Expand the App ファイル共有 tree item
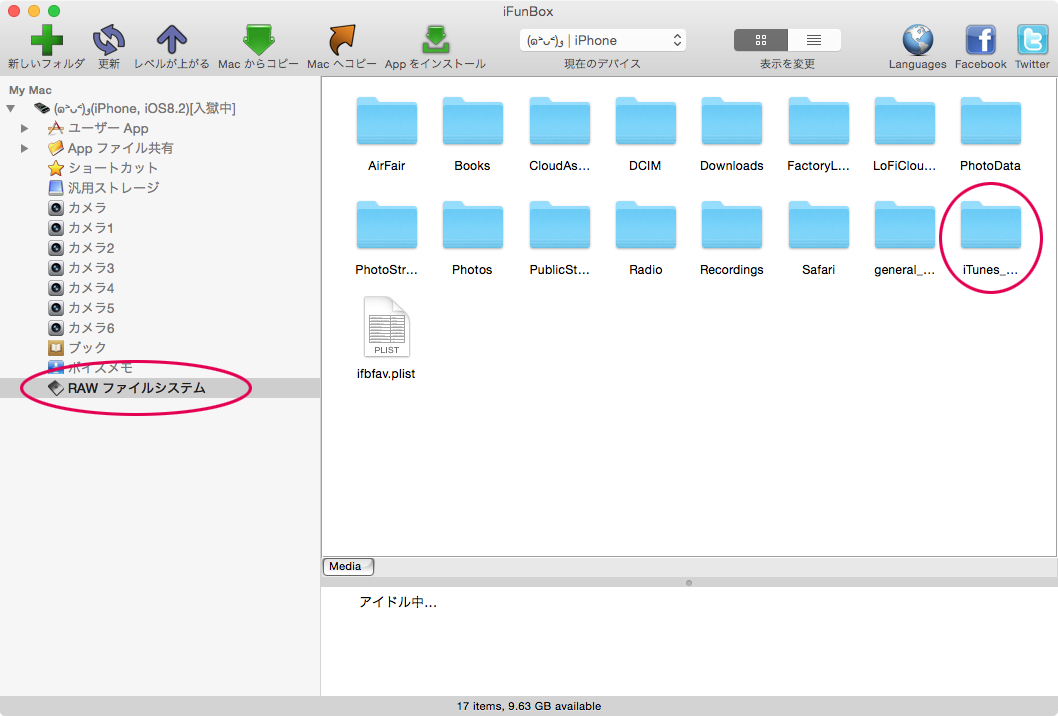Viewport: 1058px width, 716px height. tap(24, 148)
